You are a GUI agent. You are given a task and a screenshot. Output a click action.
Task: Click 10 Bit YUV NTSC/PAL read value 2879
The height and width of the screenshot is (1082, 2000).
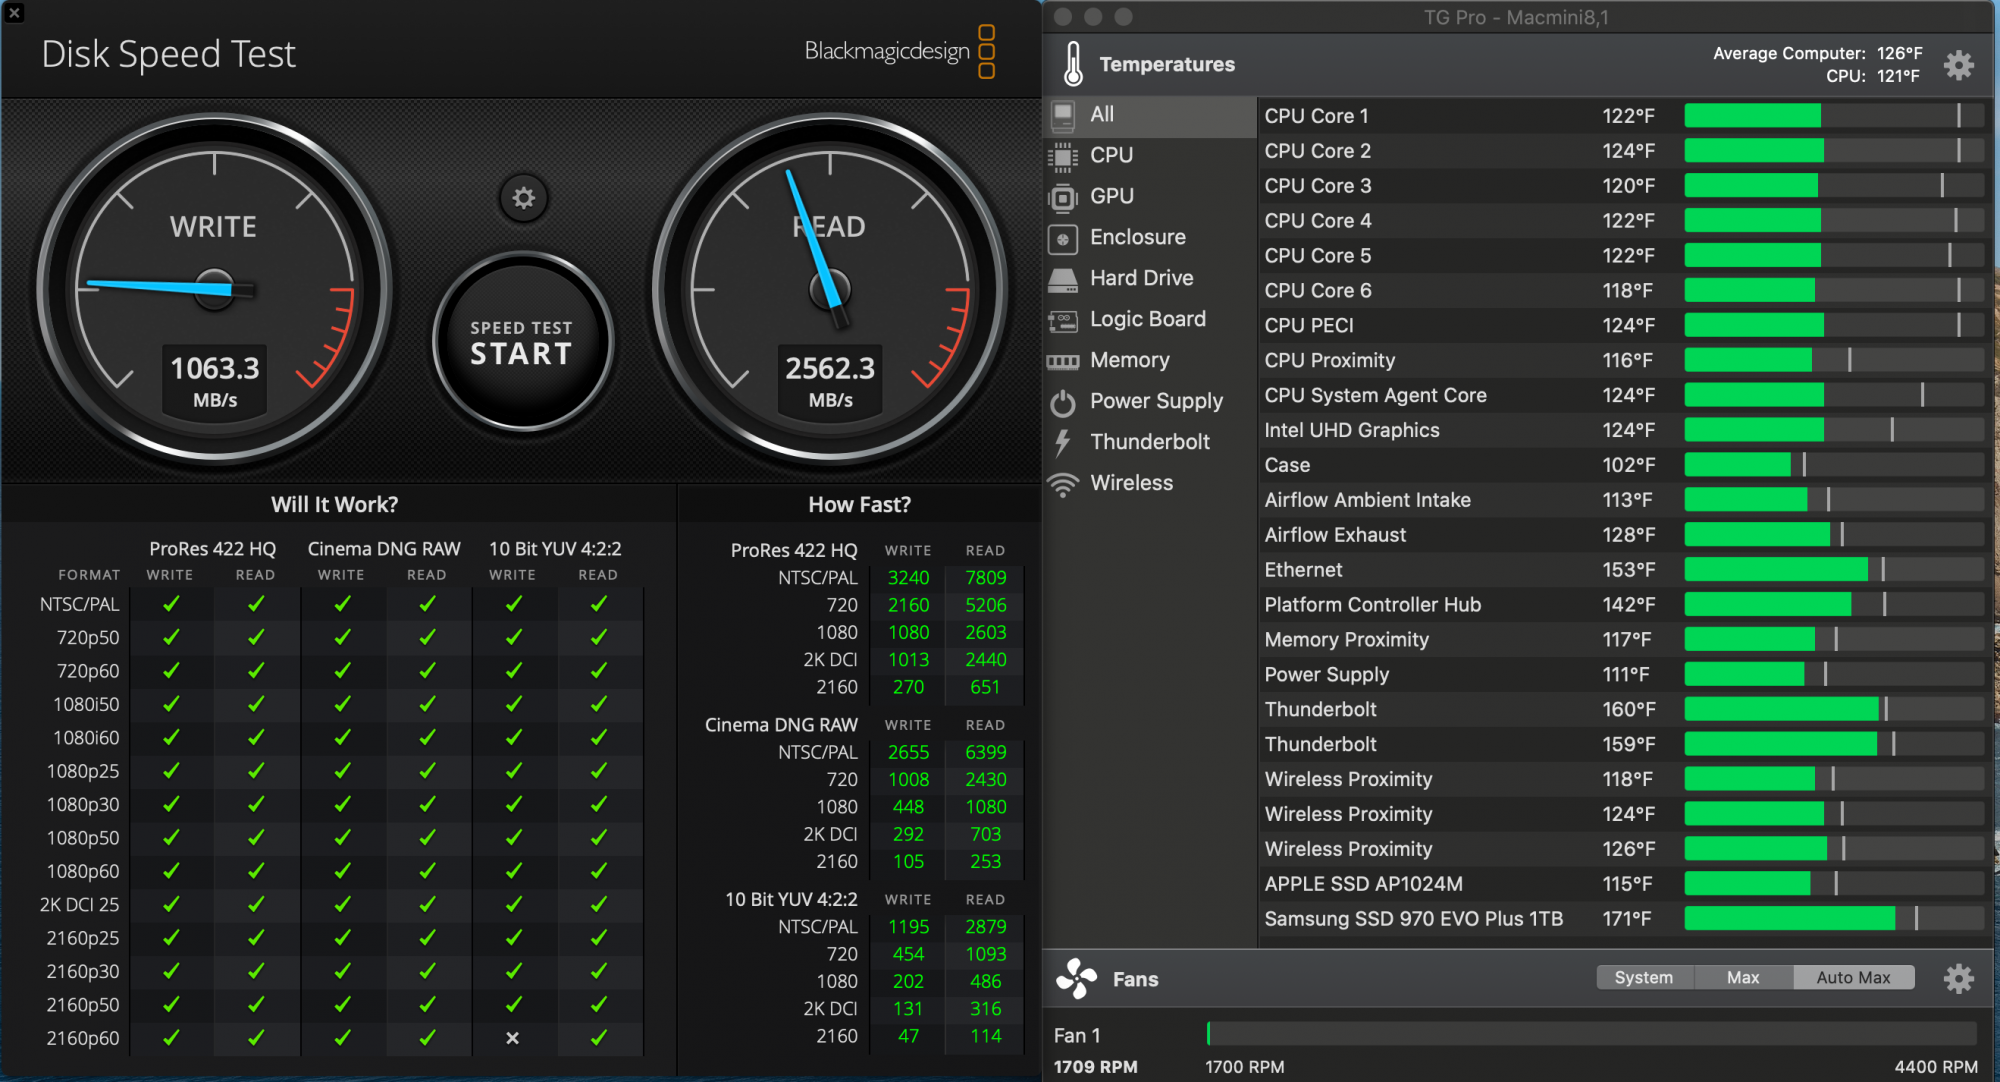click(986, 927)
